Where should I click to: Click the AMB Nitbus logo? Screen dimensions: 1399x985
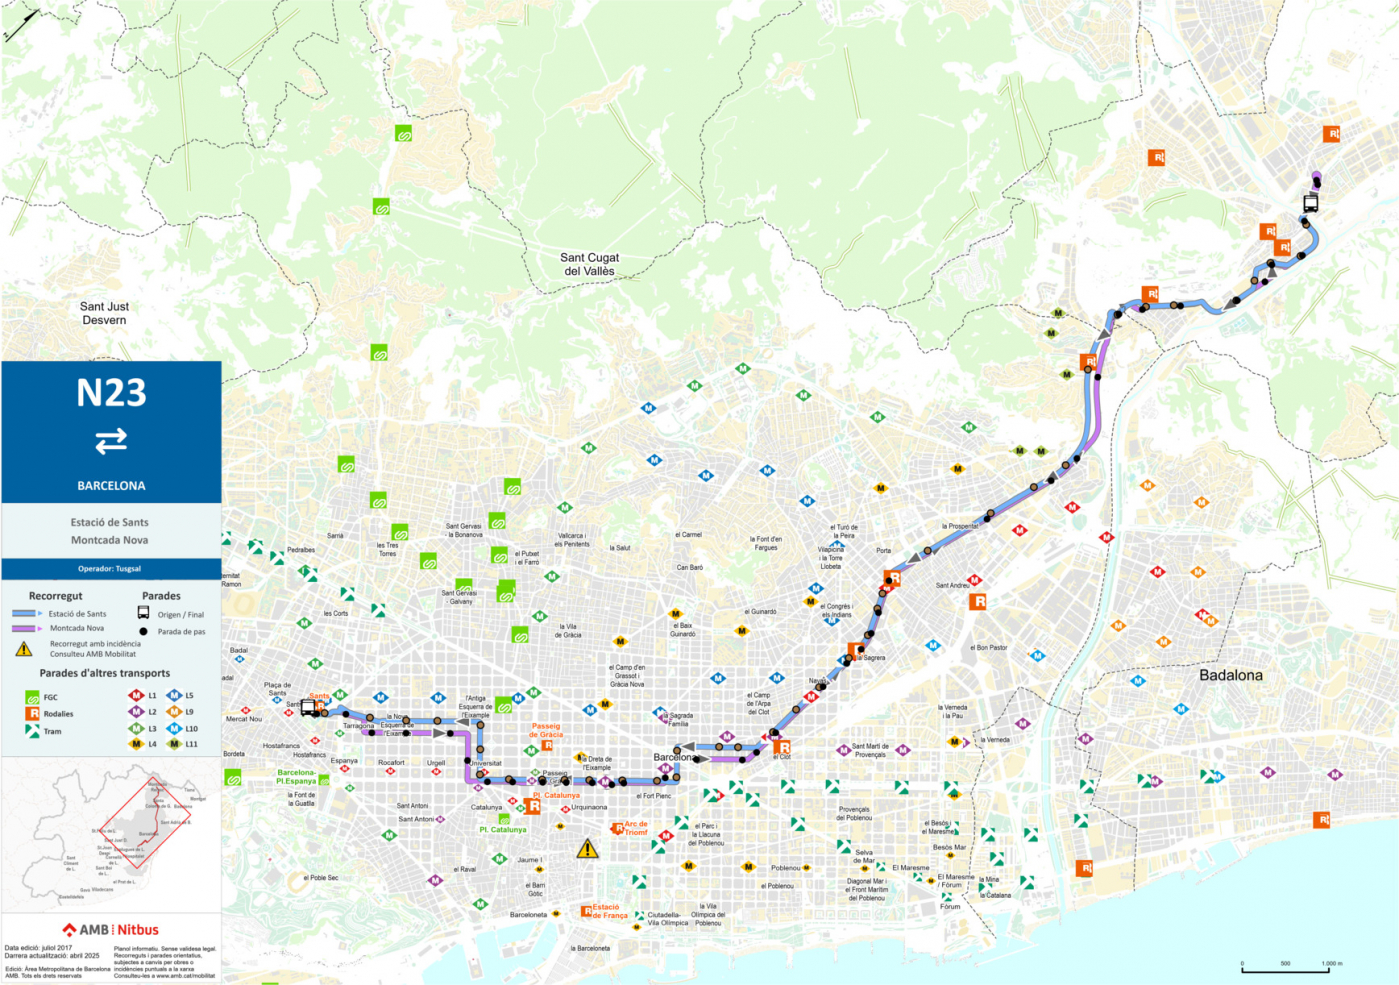tap(110, 930)
